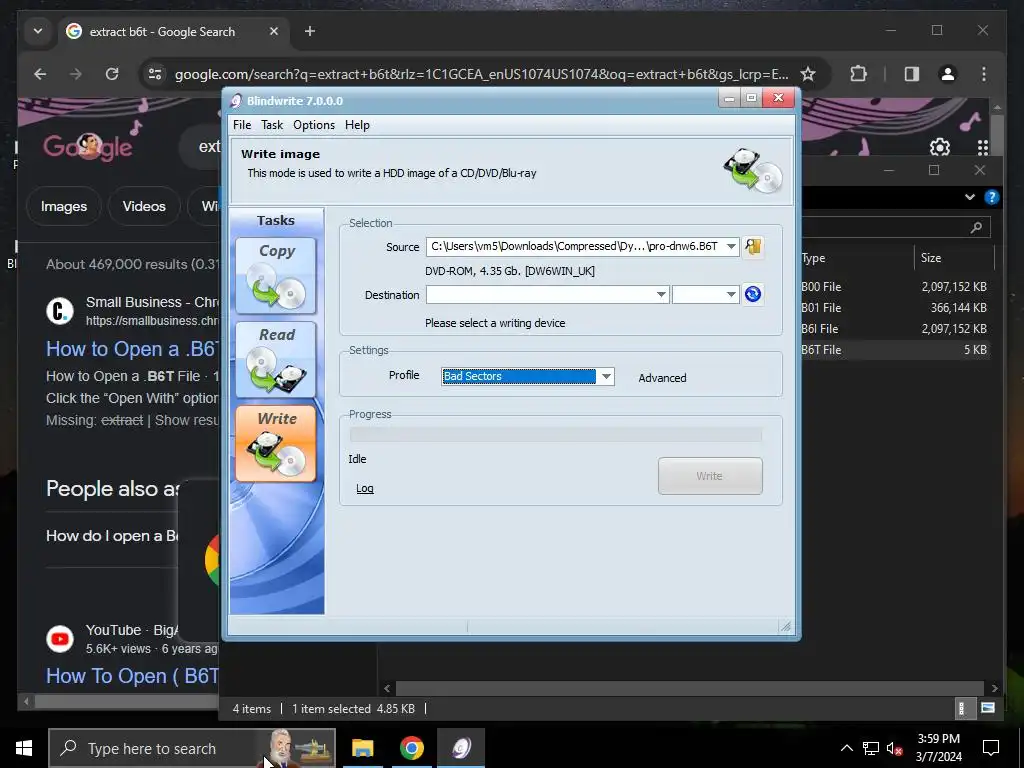This screenshot has height=768, width=1024.
Task: Open Blindwrite from taskbar
Action: (461, 748)
